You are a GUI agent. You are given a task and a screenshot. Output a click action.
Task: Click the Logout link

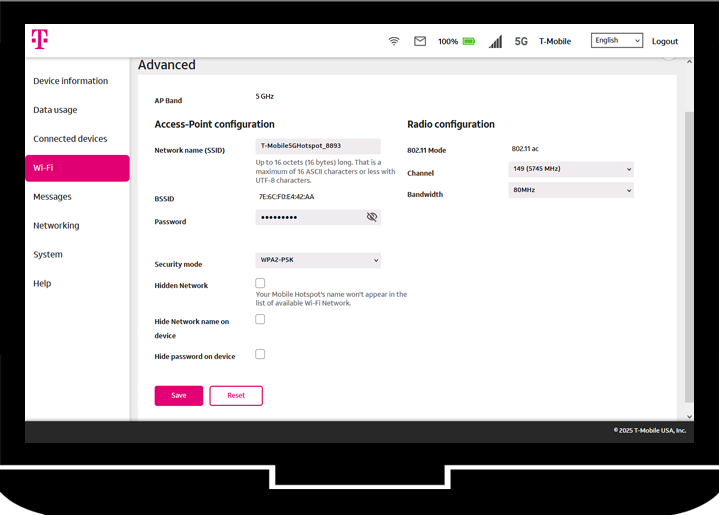click(665, 42)
